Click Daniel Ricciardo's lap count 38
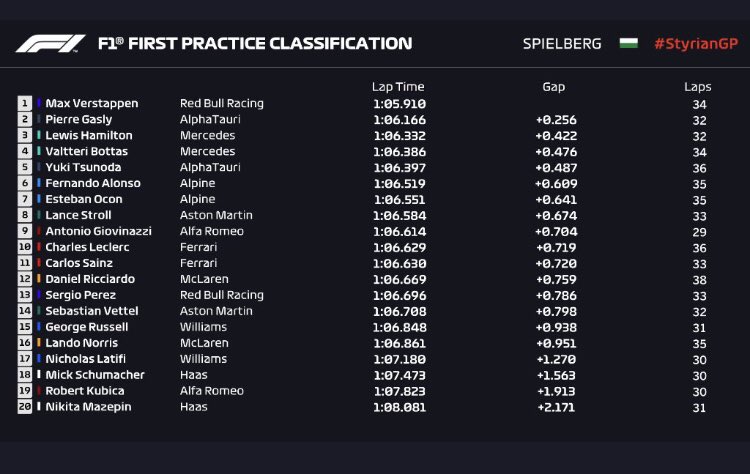Viewport: 750px width, 474px height. click(x=698, y=279)
